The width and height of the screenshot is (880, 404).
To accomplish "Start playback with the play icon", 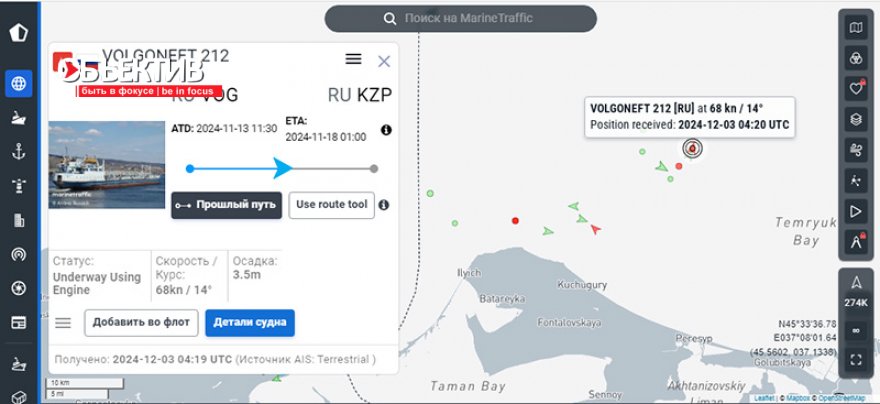I will [x=855, y=211].
